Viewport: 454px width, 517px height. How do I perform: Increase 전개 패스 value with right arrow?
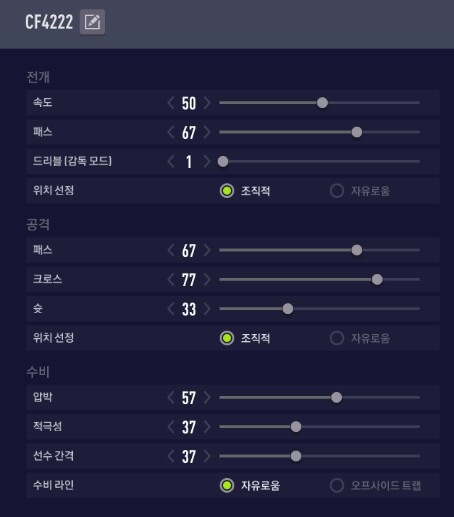207,132
